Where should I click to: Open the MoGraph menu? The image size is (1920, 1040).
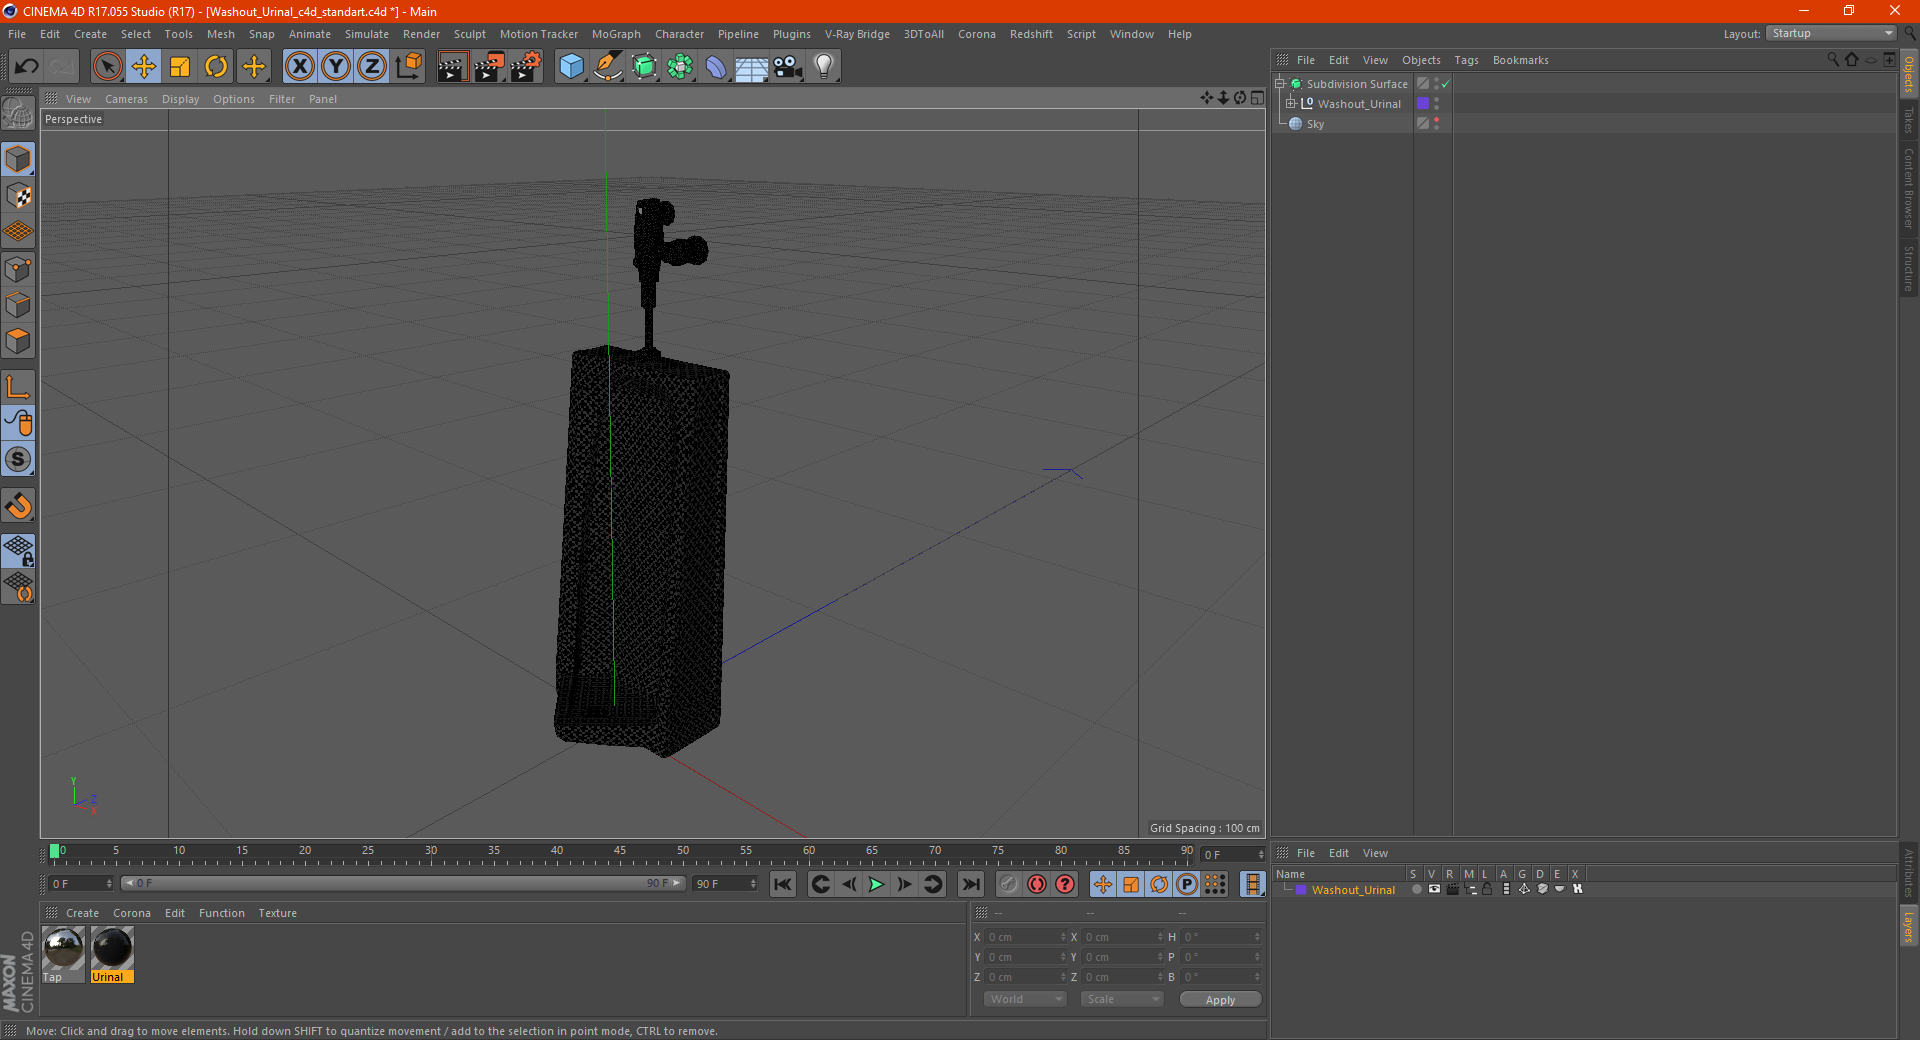click(x=616, y=34)
